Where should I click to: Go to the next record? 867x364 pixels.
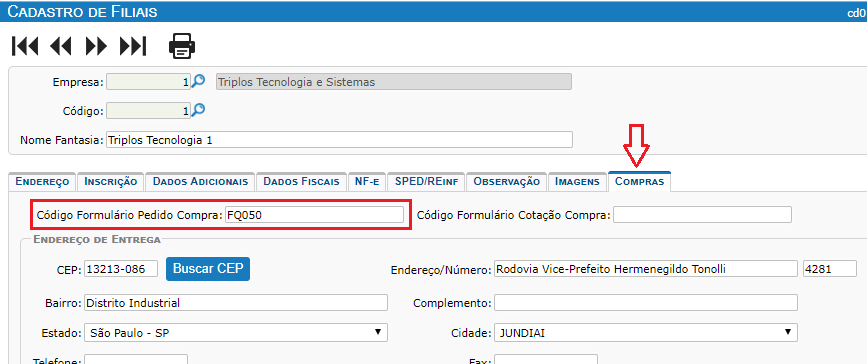[96, 46]
